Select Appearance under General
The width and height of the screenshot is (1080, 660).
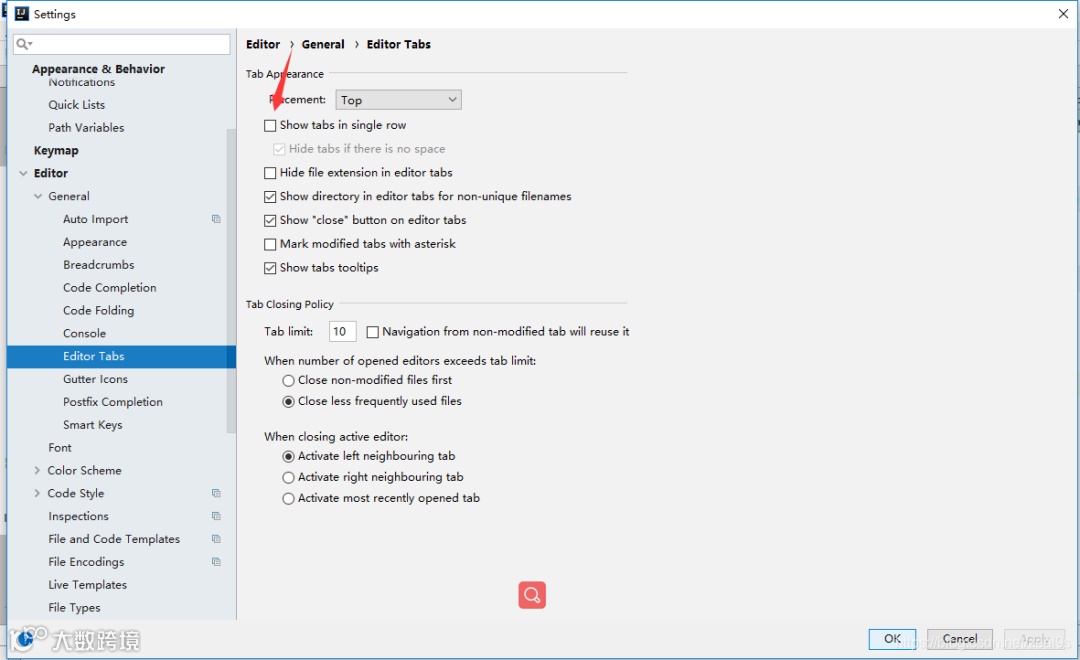click(95, 242)
